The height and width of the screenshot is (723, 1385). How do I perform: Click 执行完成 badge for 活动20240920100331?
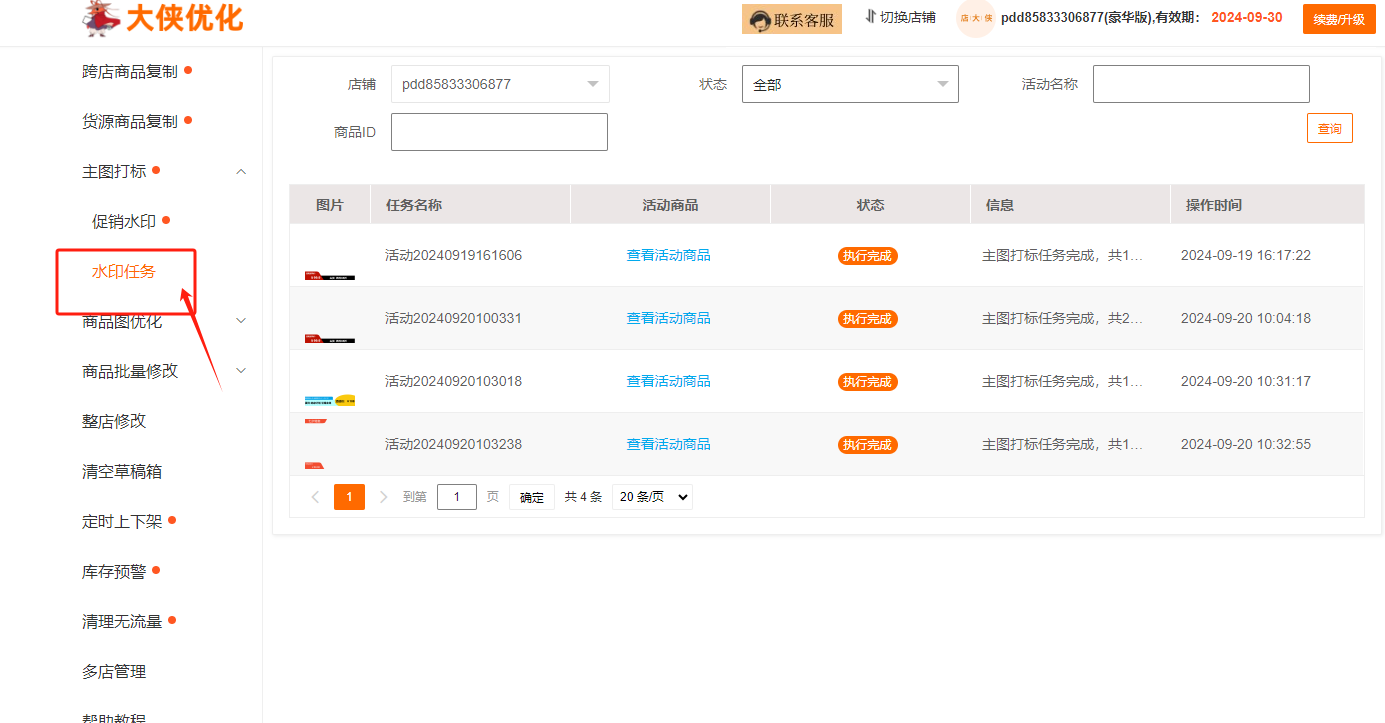click(x=868, y=319)
